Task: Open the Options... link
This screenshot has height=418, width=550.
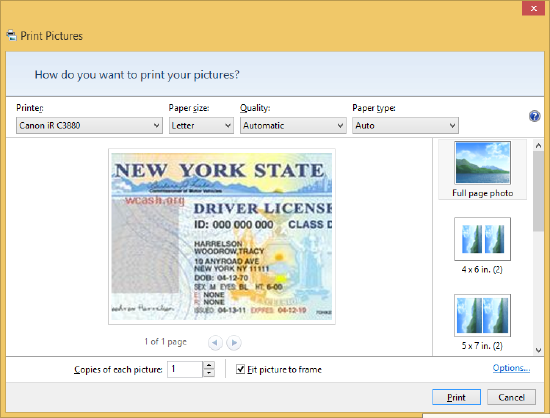Action: [511, 368]
